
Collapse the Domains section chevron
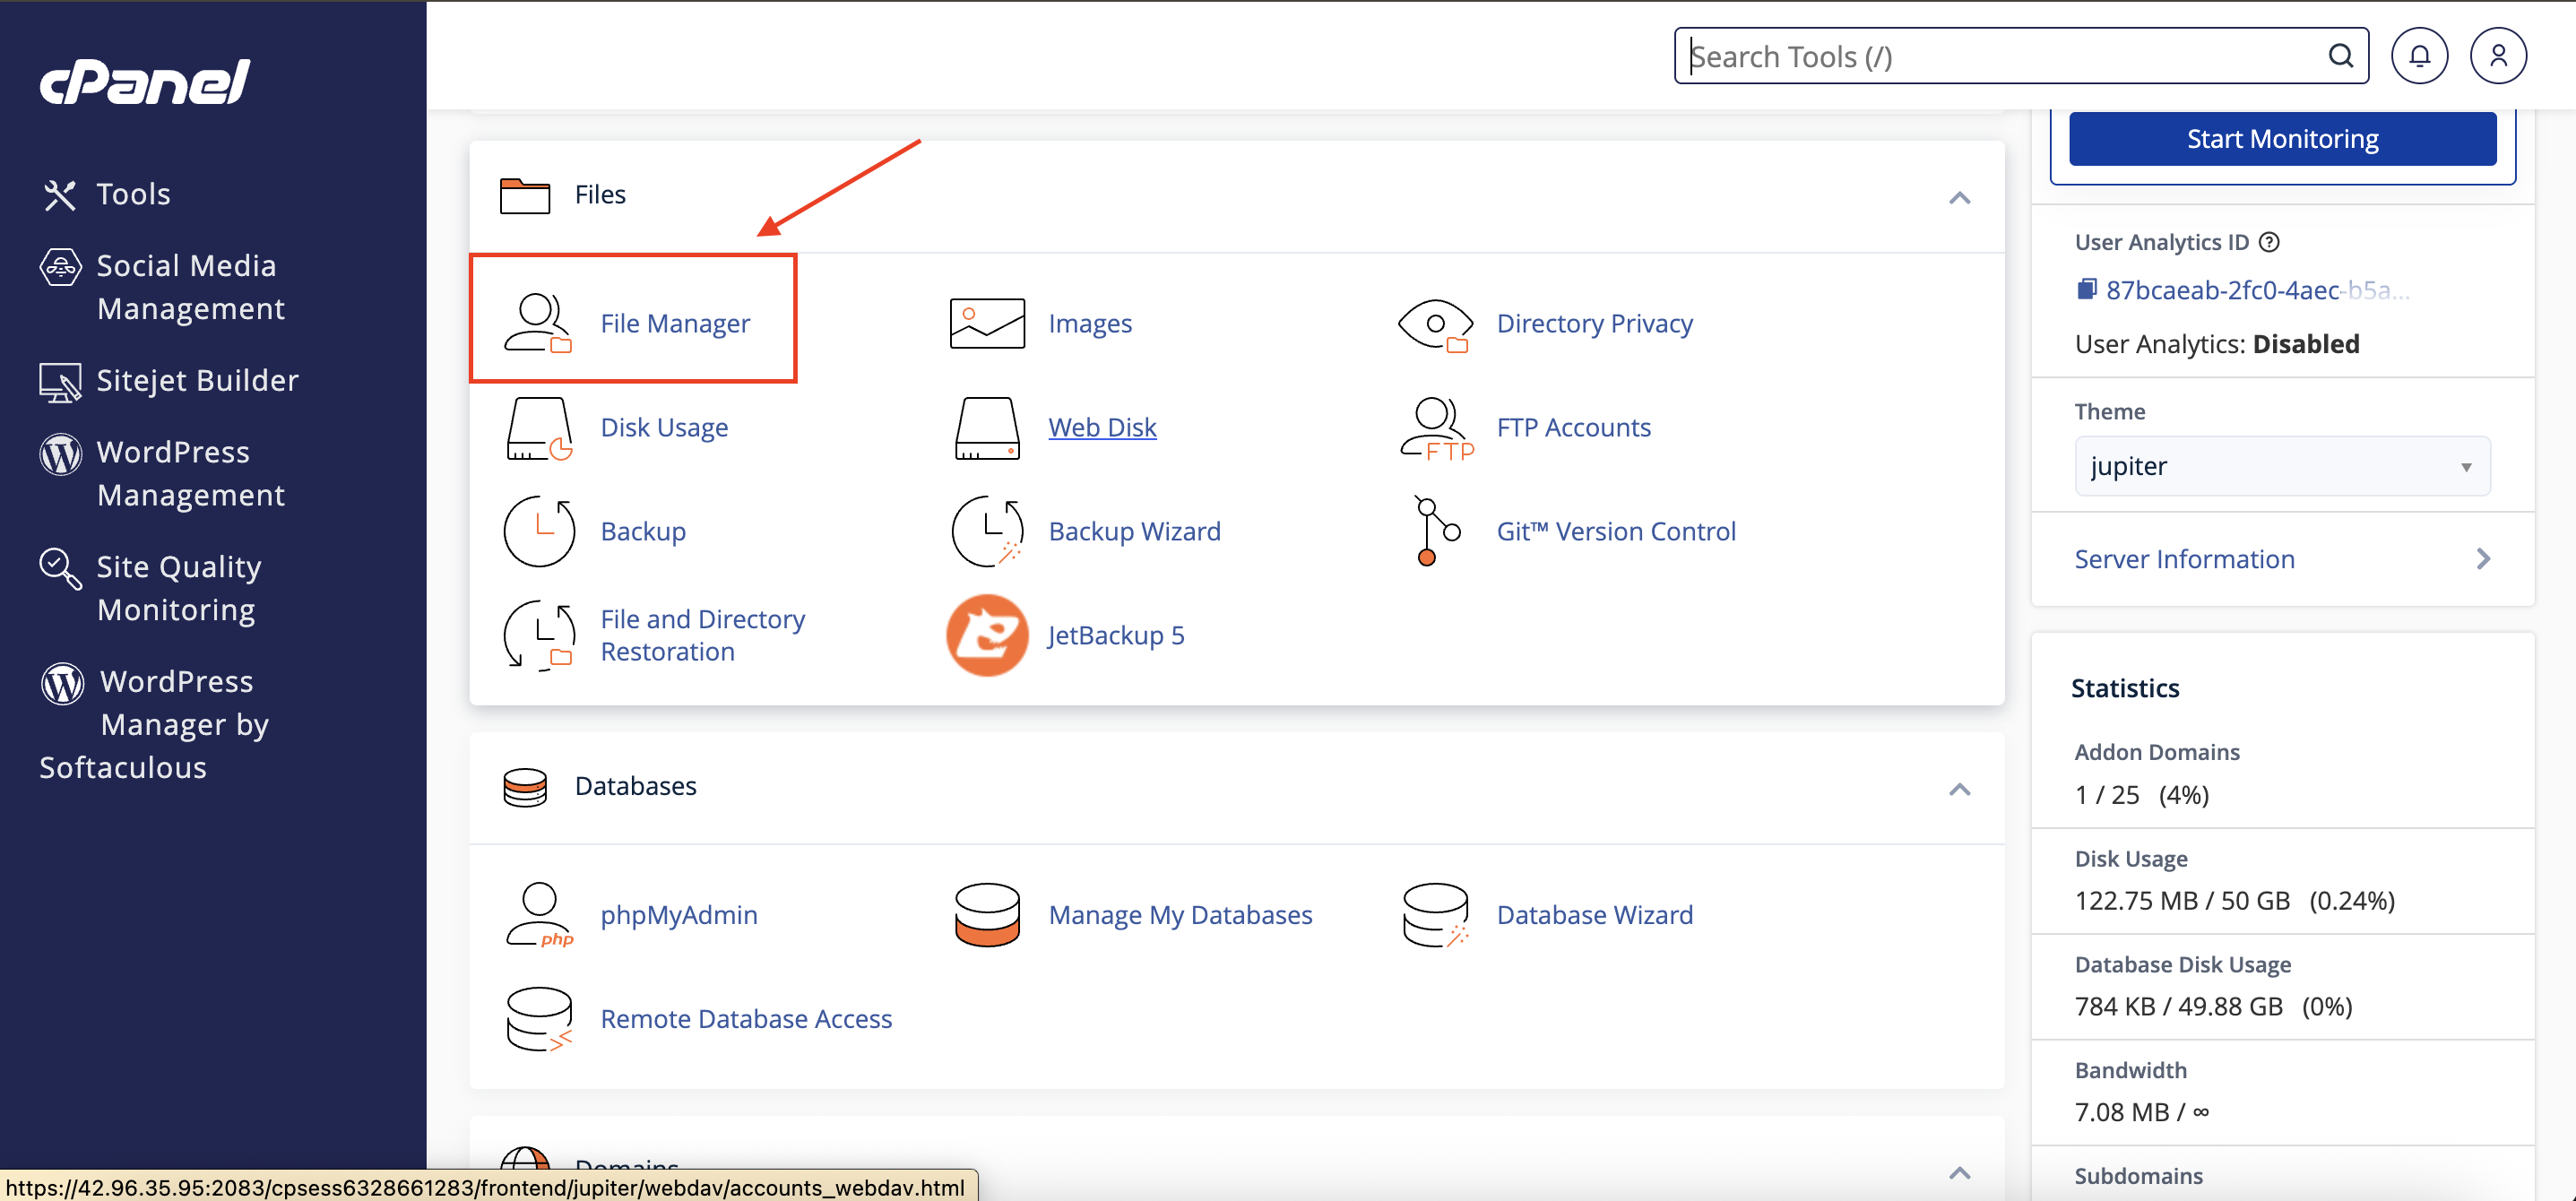(1959, 1173)
